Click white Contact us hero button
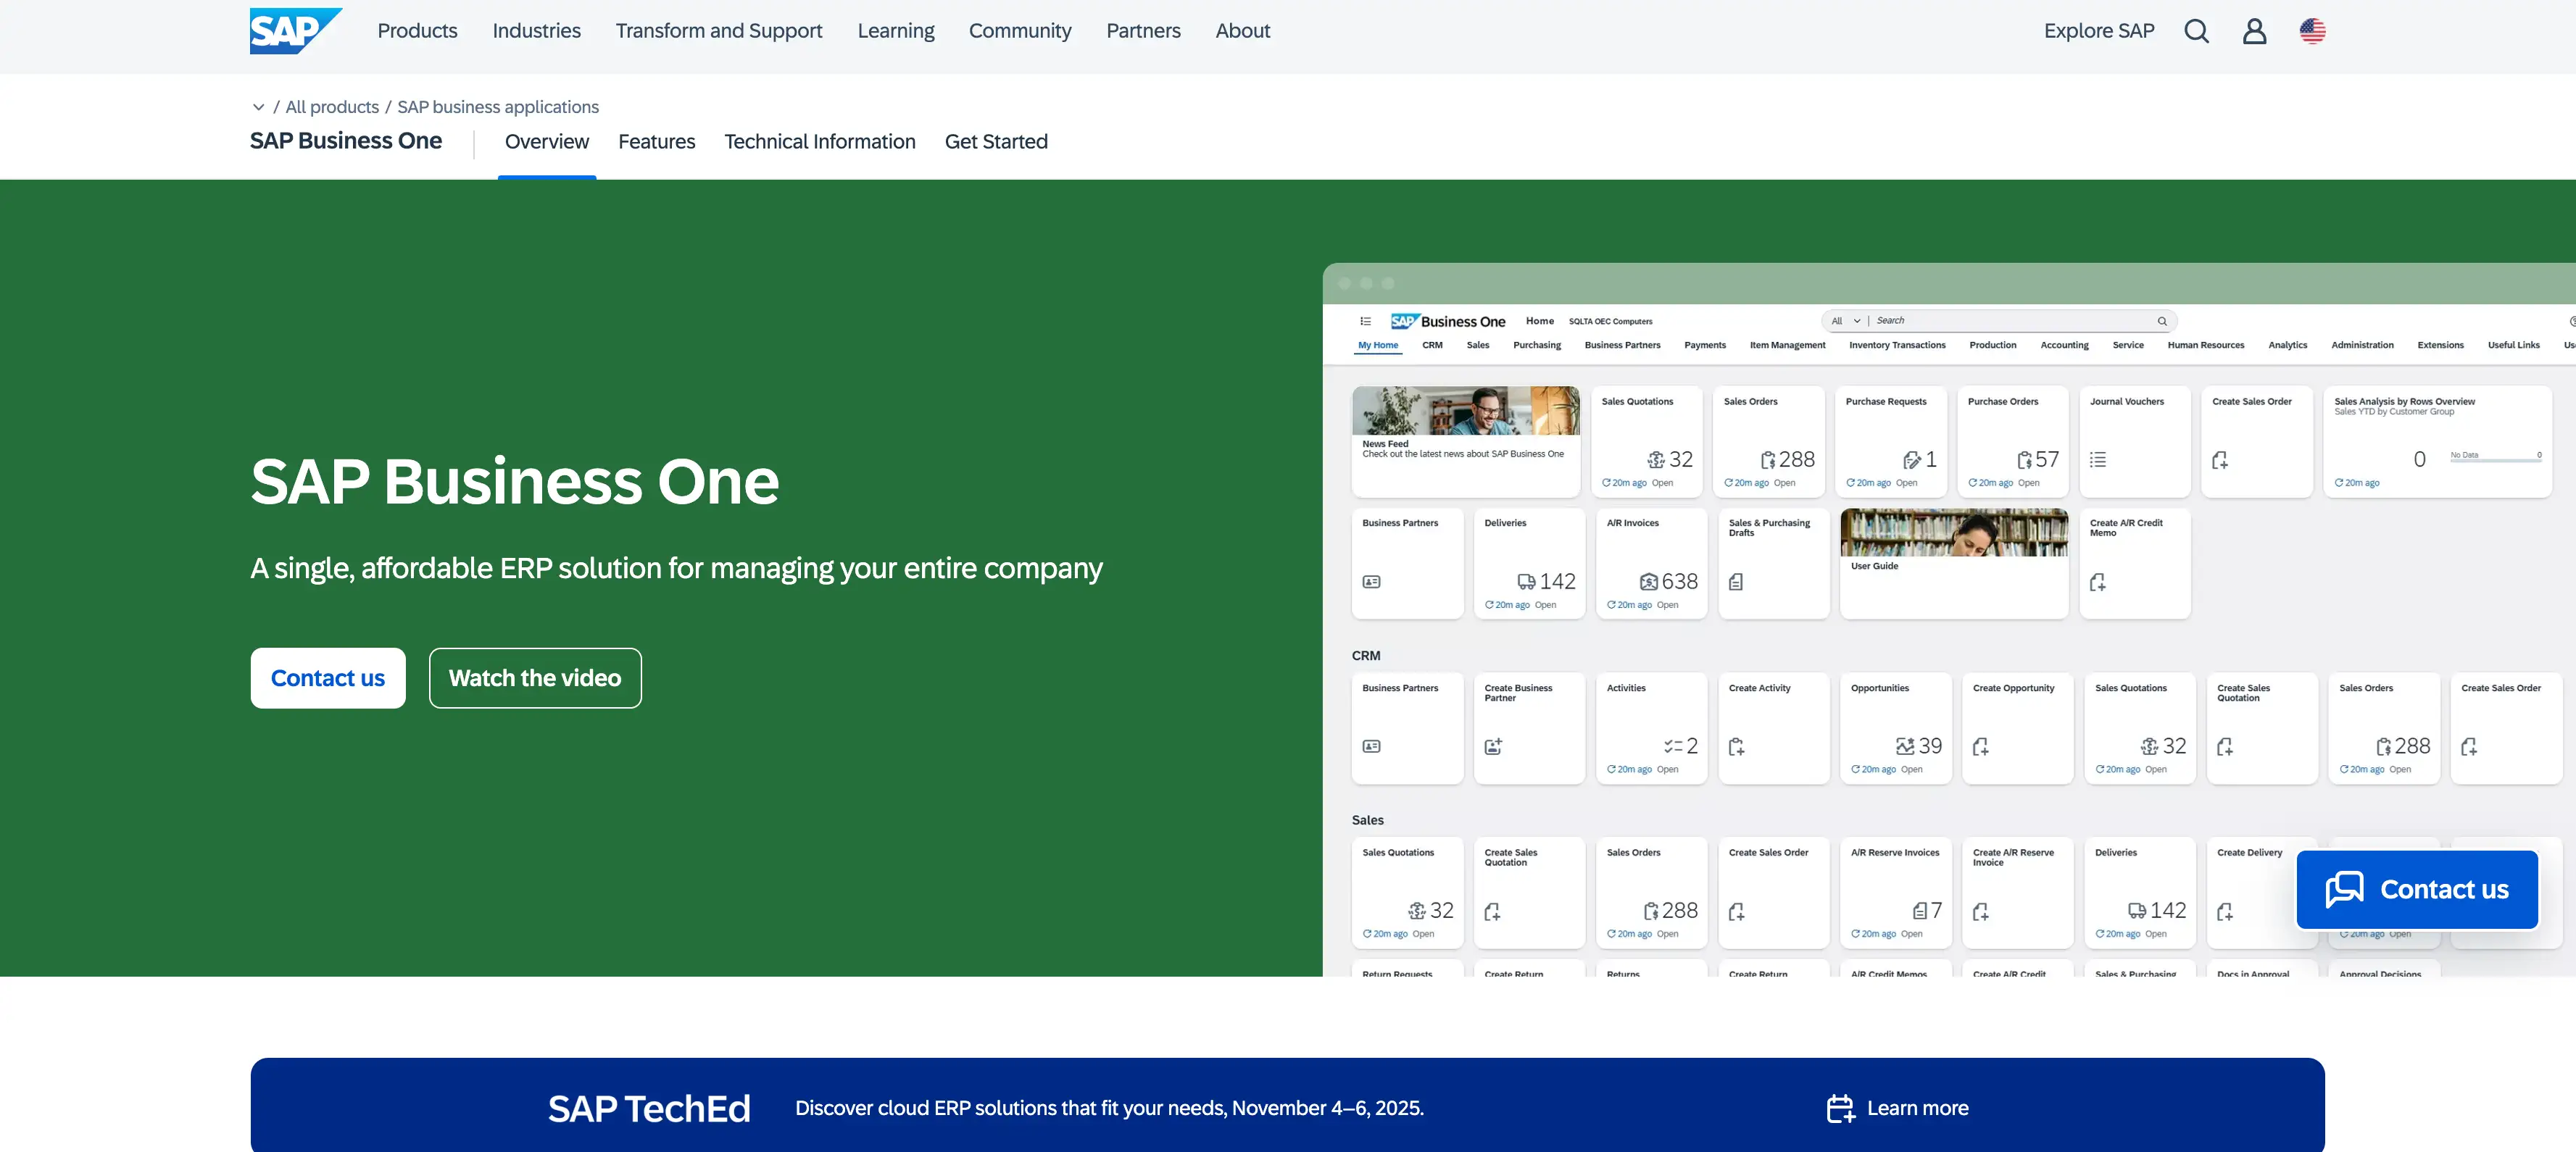This screenshot has width=2576, height=1152. [x=328, y=678]
